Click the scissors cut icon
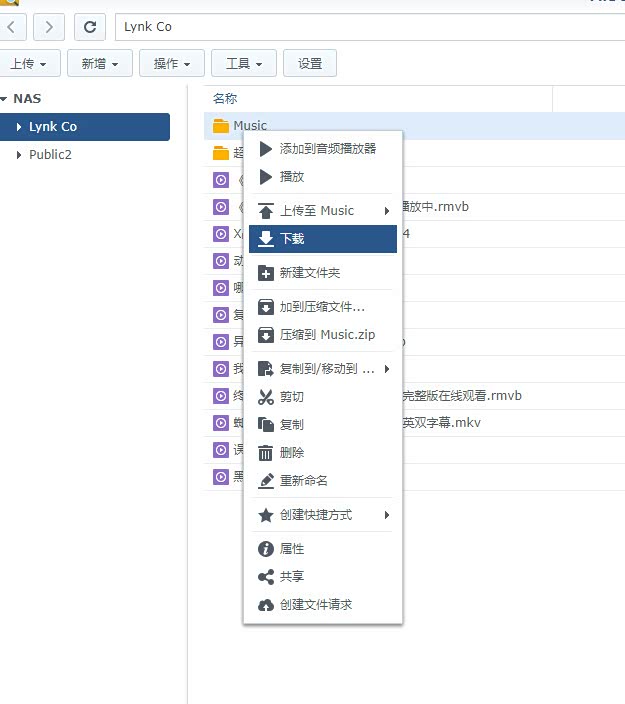The image size is (625, 704). tap(266, 397)
